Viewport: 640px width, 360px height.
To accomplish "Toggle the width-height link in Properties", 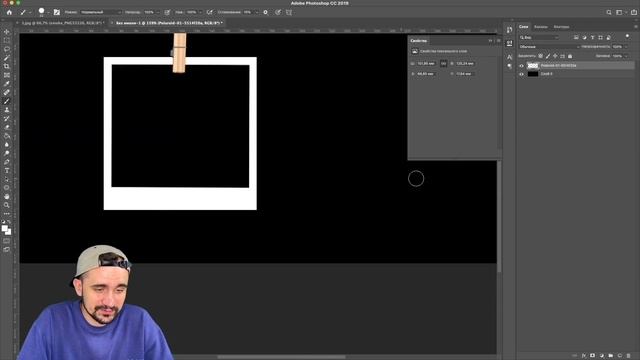I will [443, 64].
